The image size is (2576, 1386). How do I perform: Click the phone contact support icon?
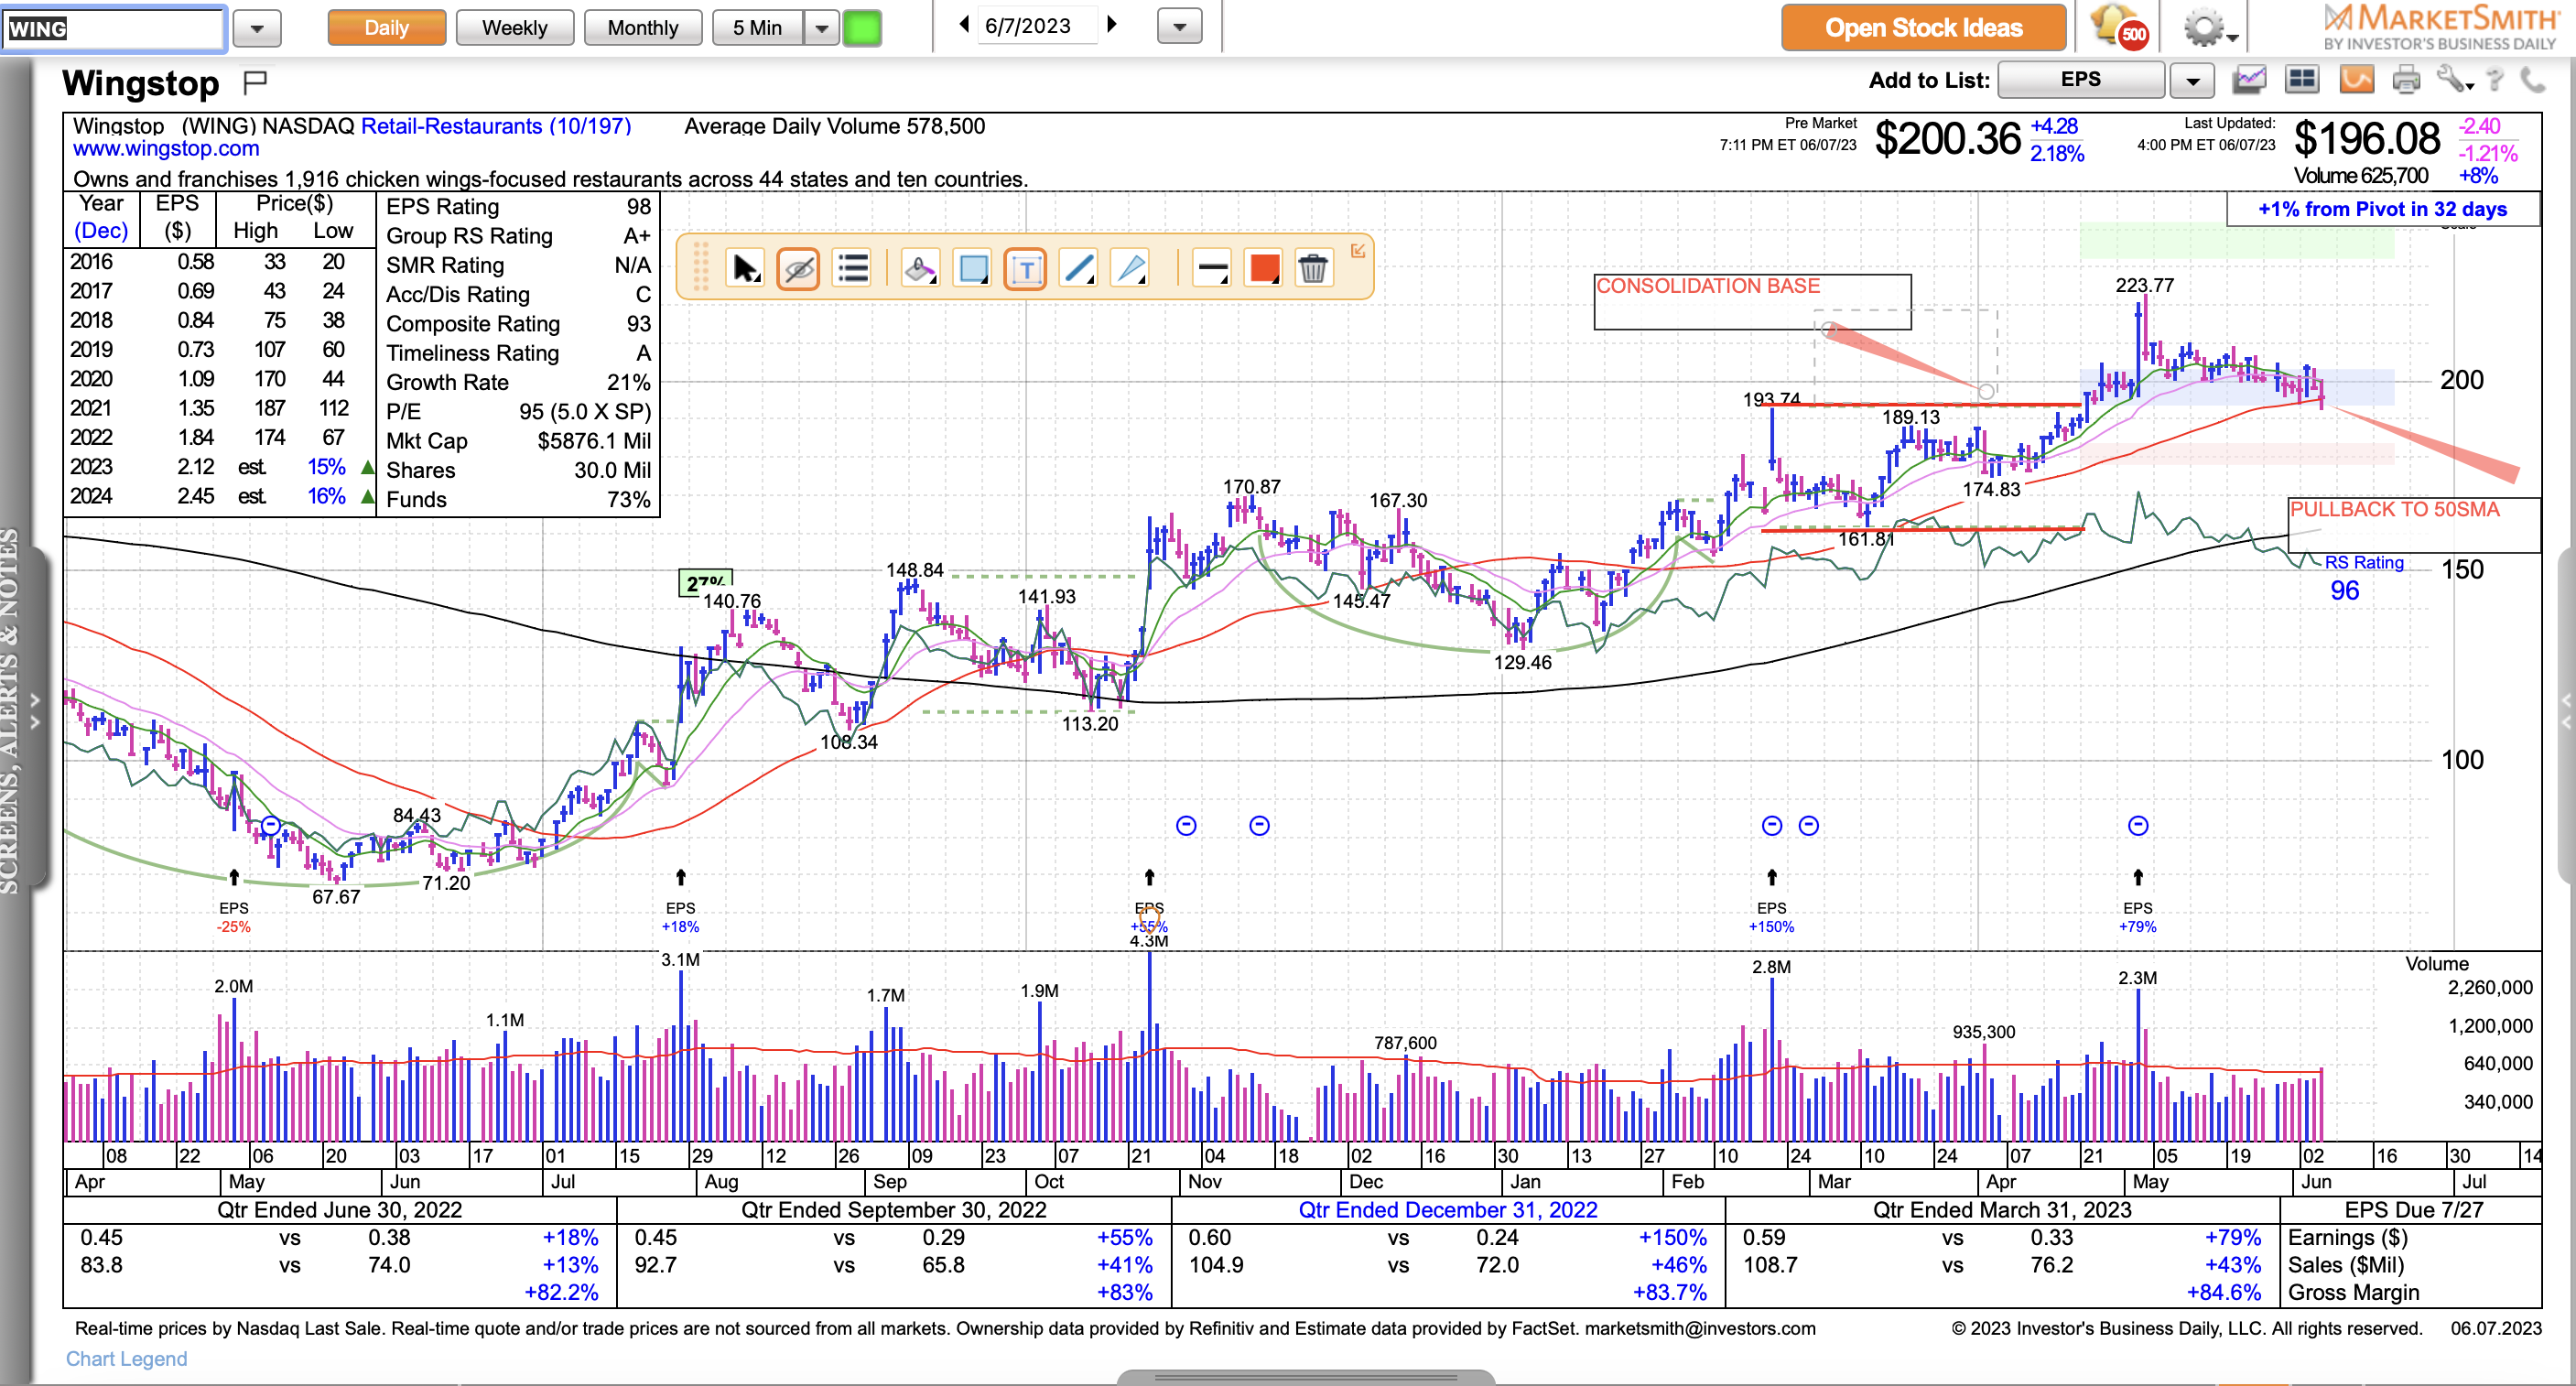click(2533, 80)
